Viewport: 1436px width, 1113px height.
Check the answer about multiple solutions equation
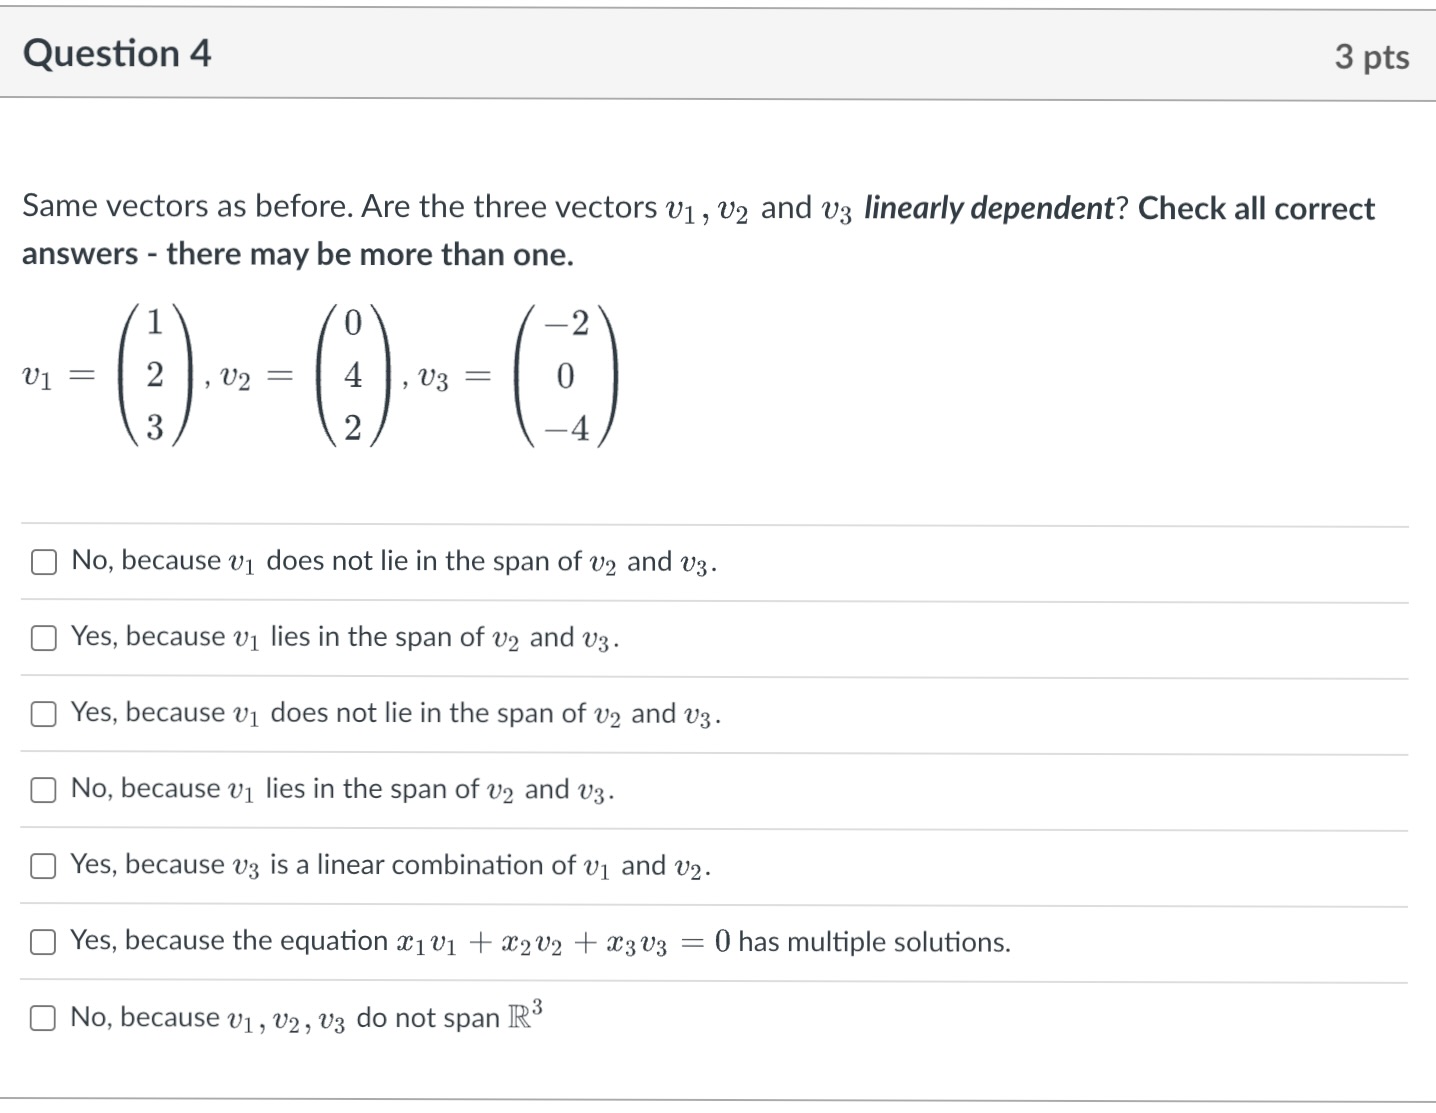[43, 942]
